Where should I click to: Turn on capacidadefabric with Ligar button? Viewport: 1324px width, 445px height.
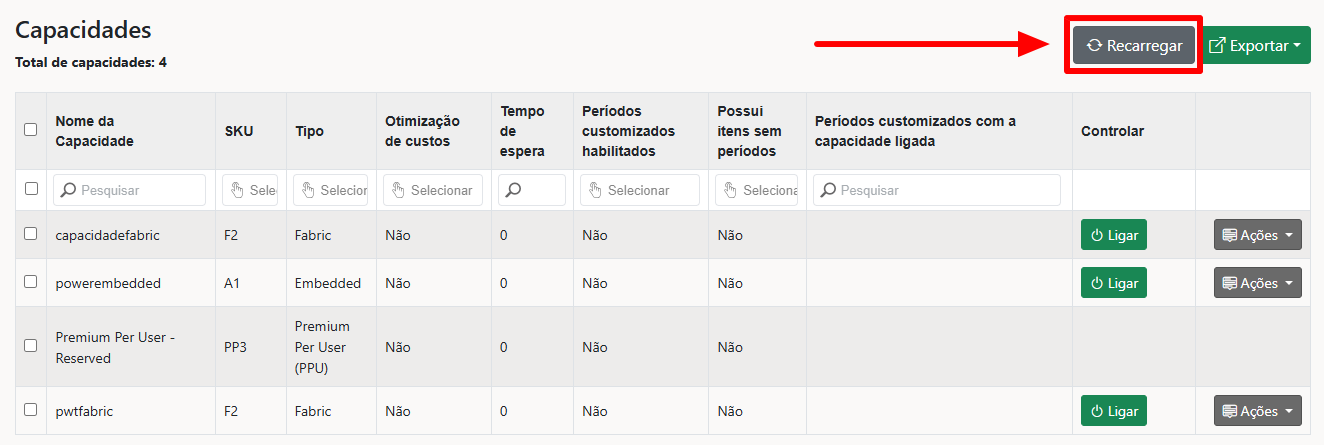click(x=1113, y=235)
